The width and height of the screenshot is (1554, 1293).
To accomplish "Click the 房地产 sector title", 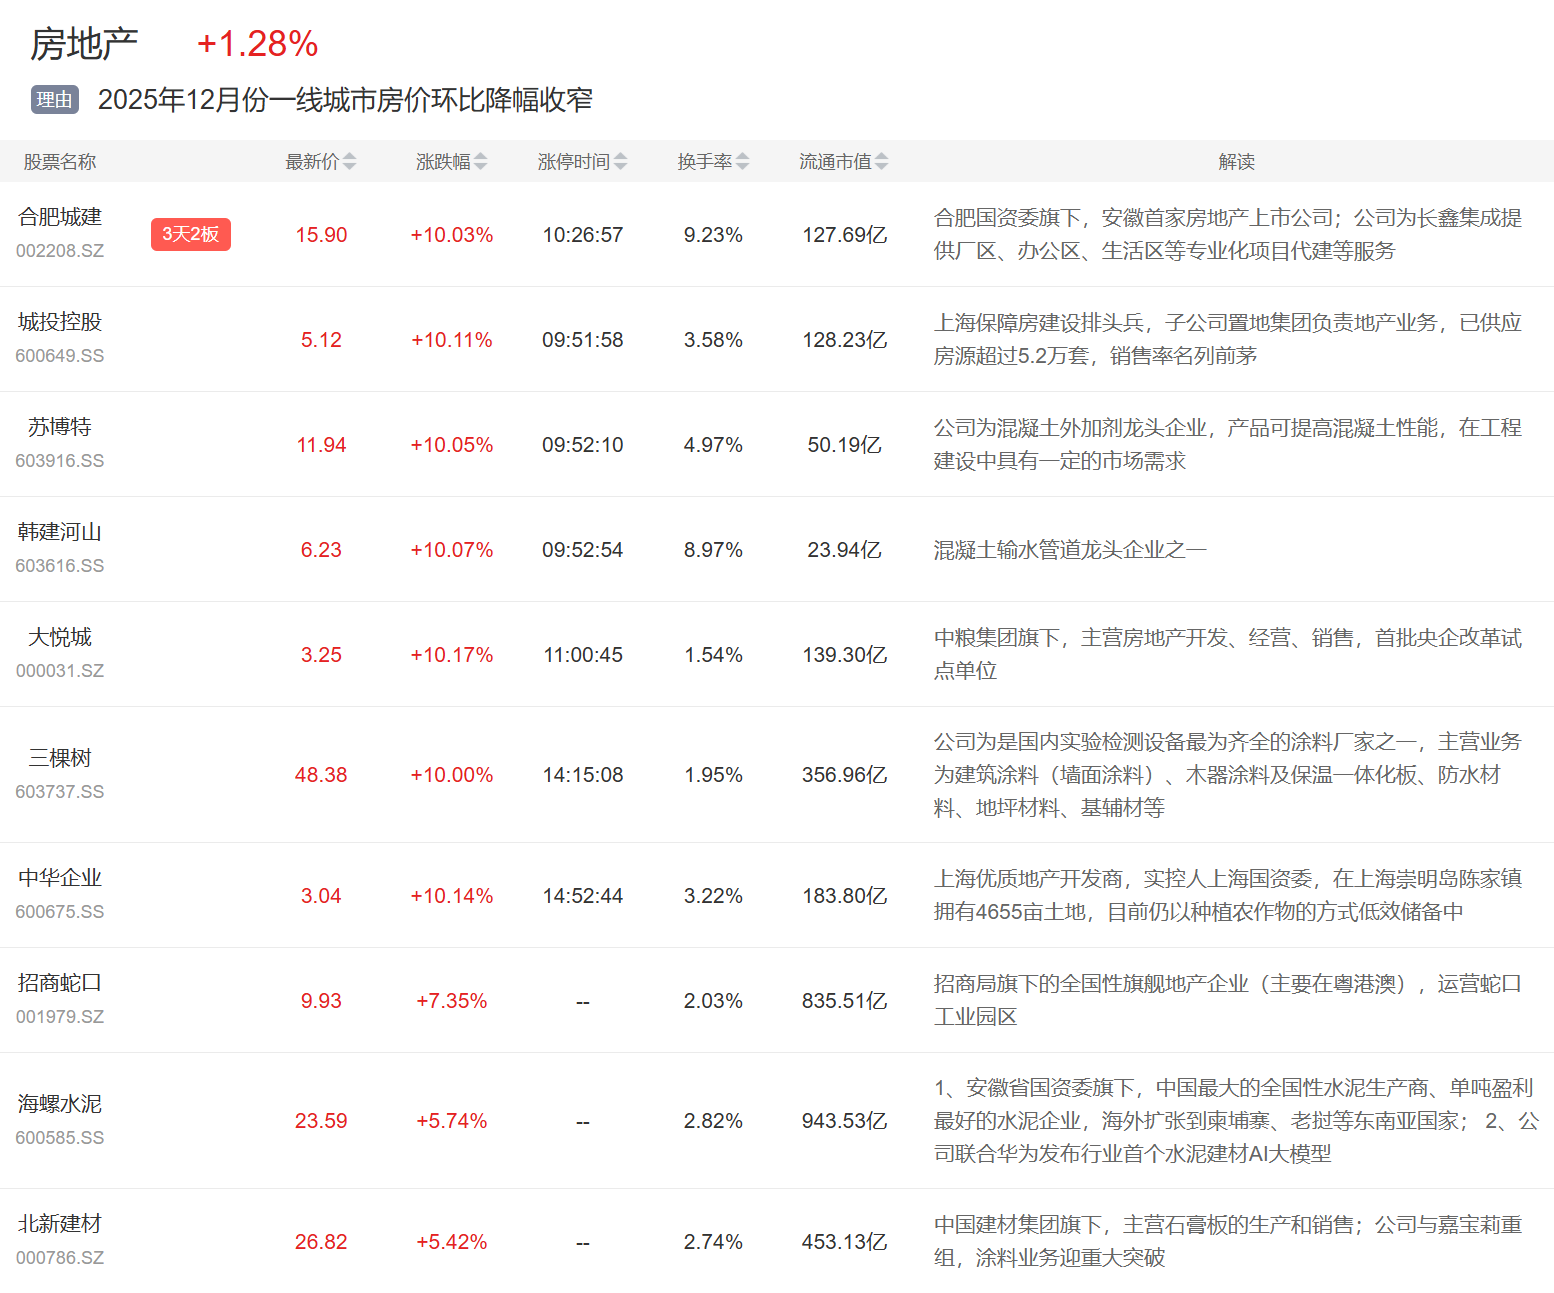I will 84,44.
